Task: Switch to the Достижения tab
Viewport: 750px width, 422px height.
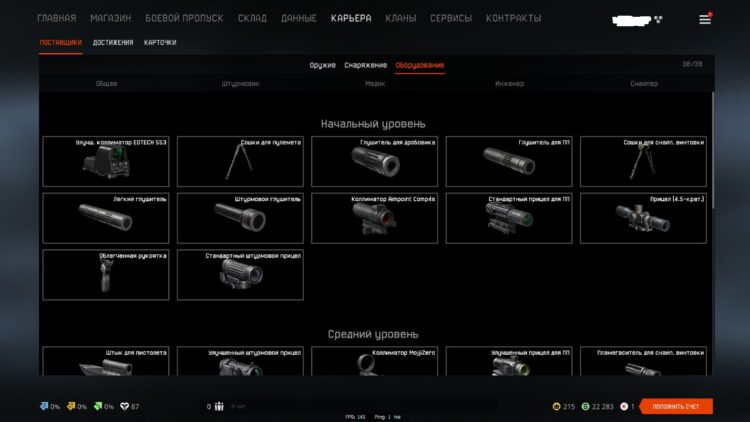Action: [x=113, y=43]
